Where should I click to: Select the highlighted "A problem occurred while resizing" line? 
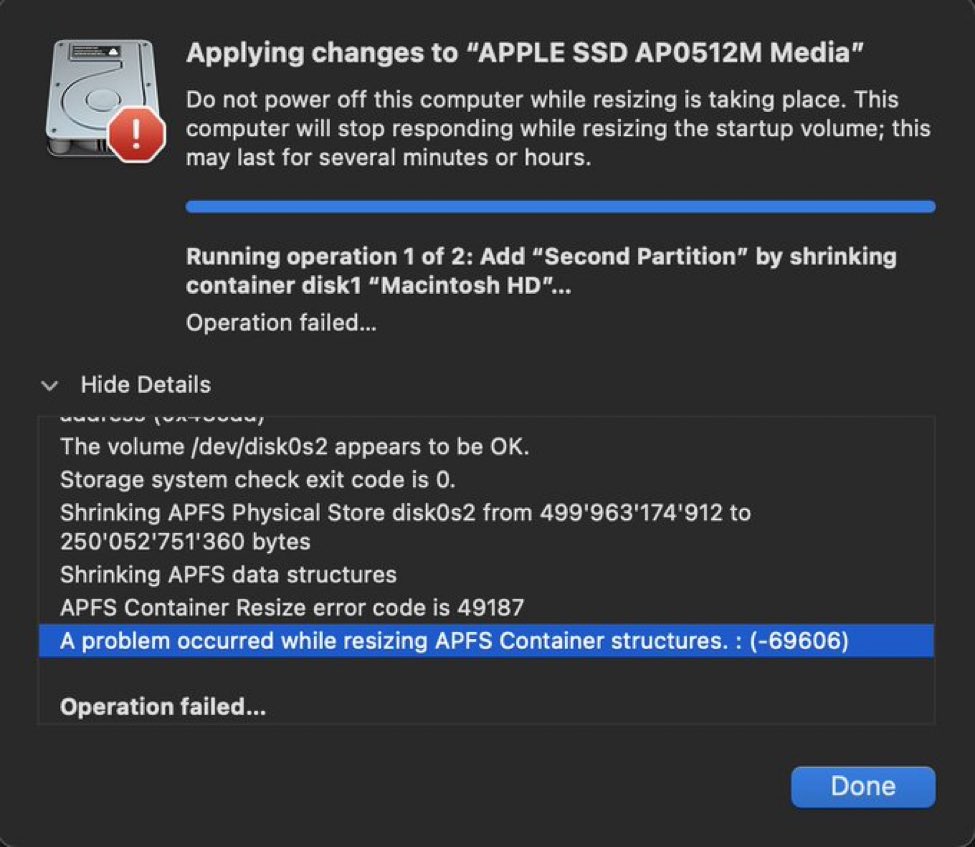pos(454,641)
